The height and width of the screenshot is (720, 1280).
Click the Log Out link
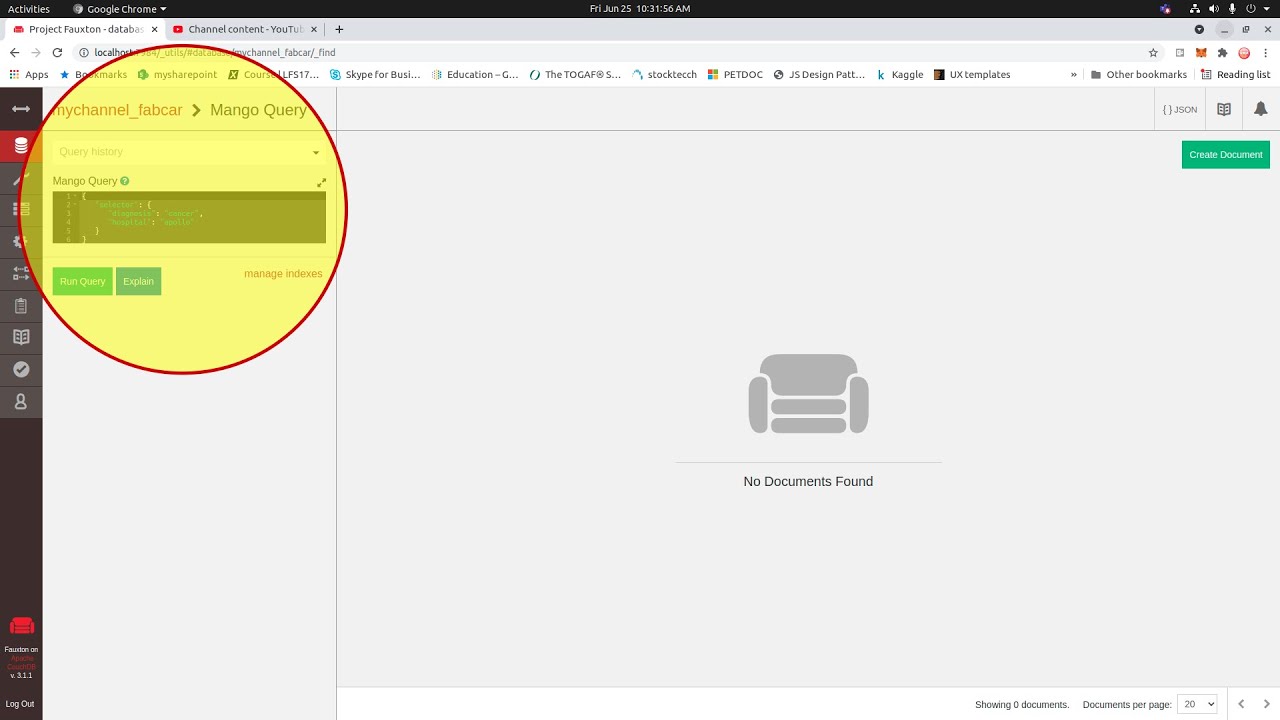point(20,704)
